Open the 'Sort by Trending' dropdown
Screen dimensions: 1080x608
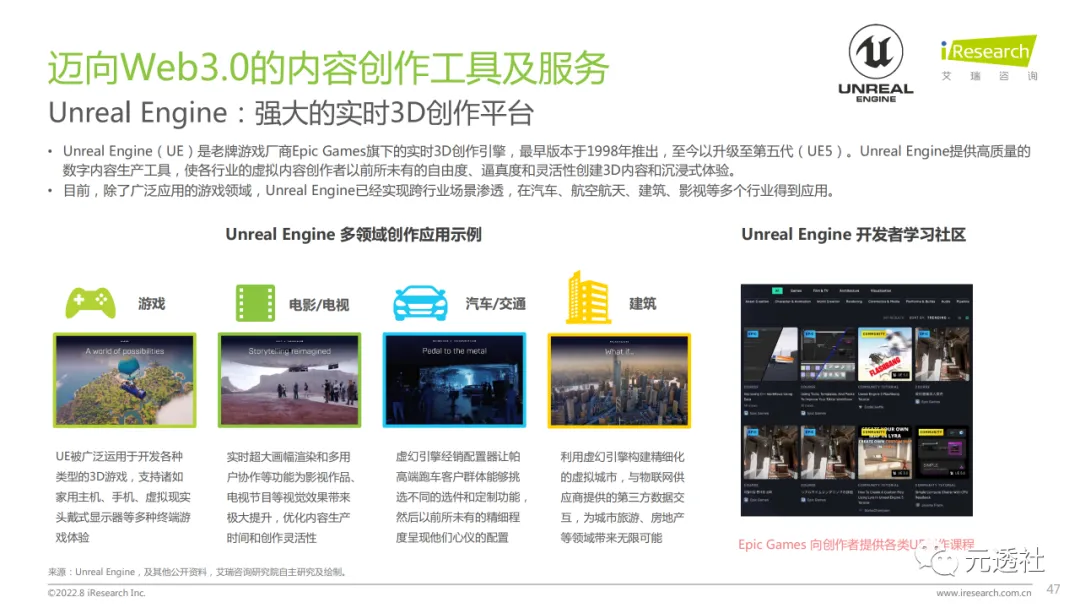929,318
